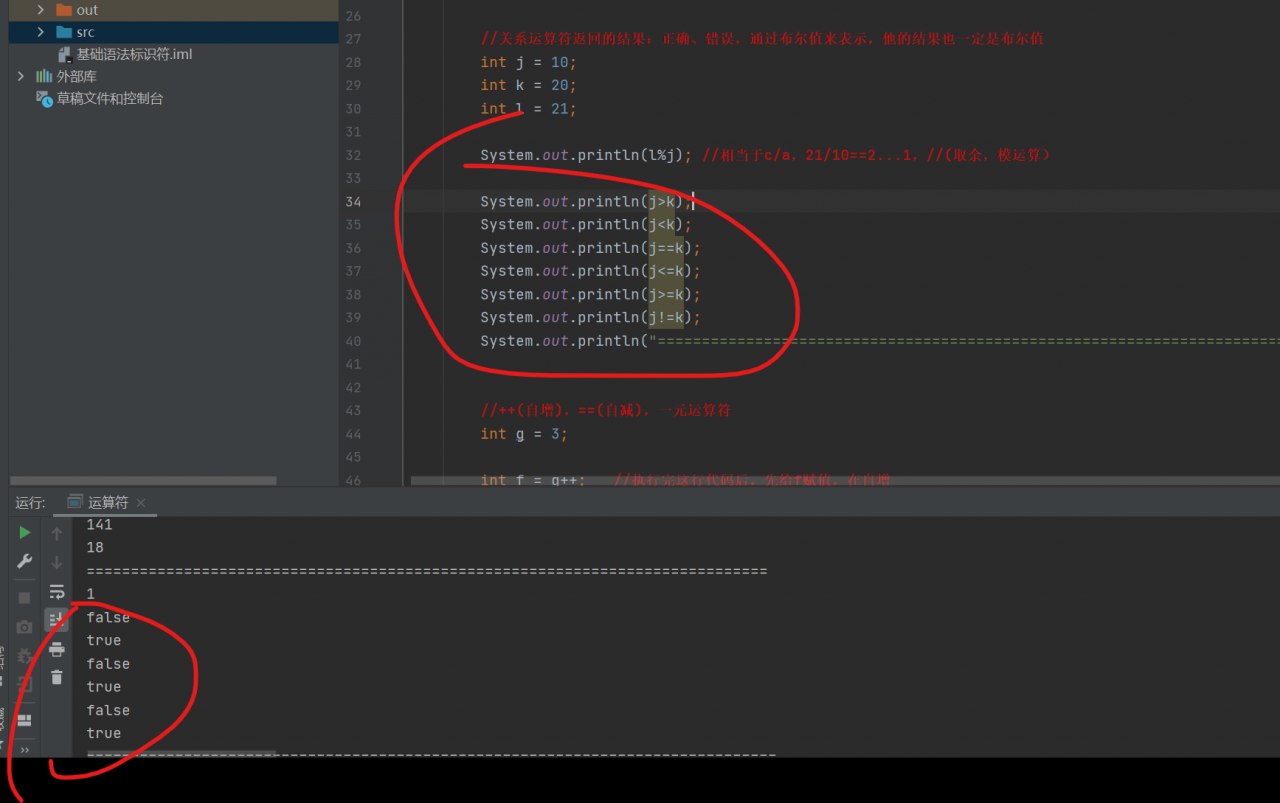
Task: Place cursor in the line 43 comment
Action: [x=606, y=410]
